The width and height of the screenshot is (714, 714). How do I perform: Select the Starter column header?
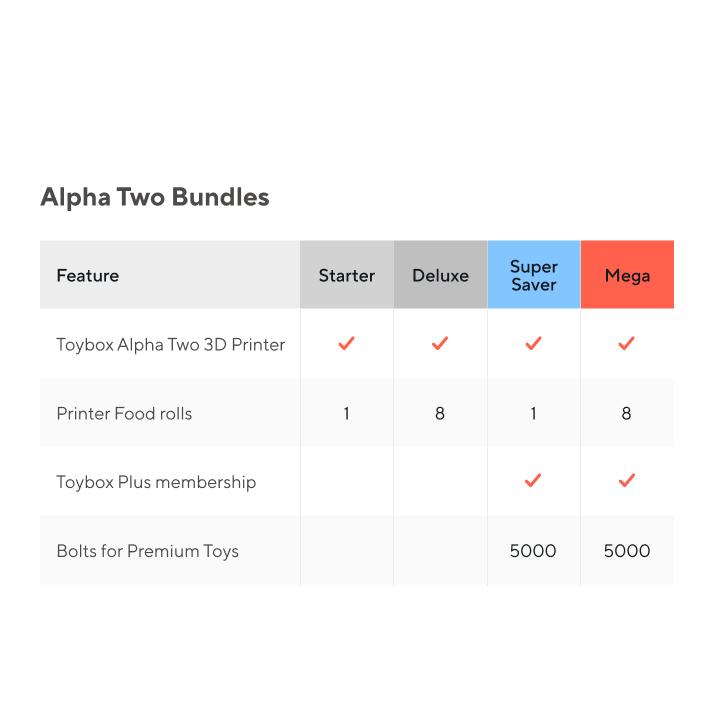[x=347, y=275]
